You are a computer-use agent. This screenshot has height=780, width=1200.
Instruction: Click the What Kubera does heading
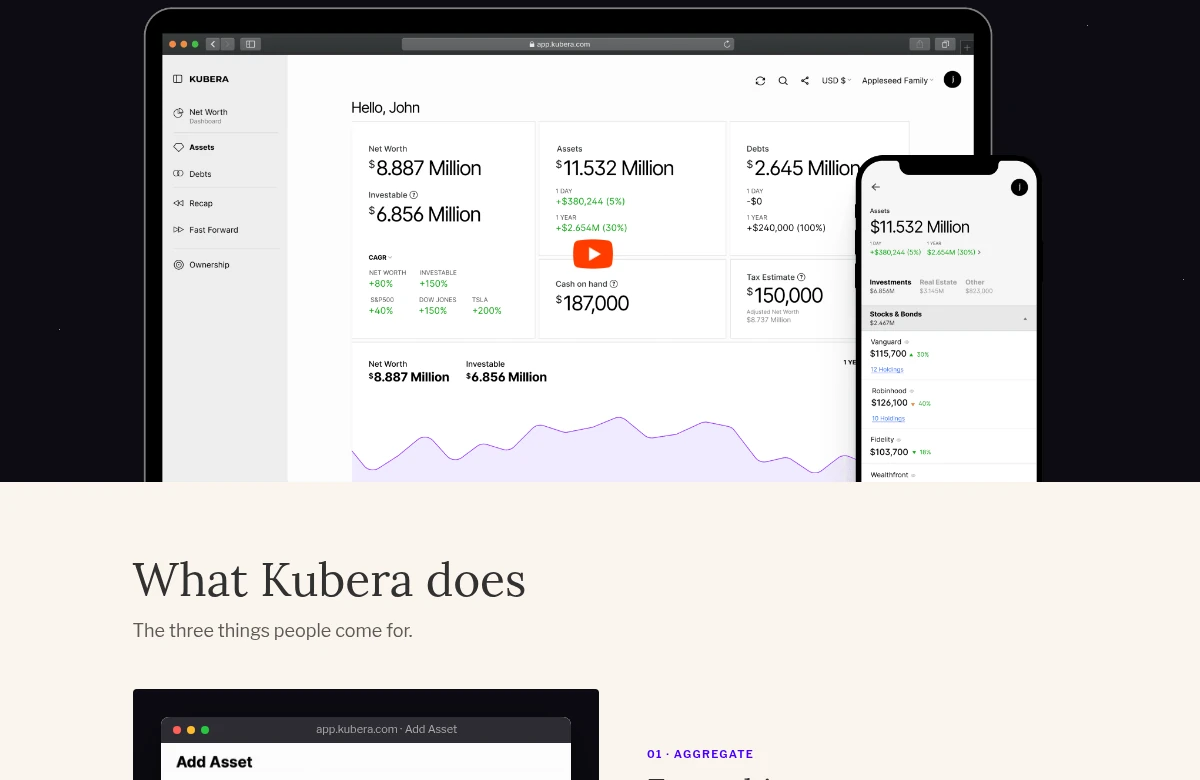(x=329, y=580)
